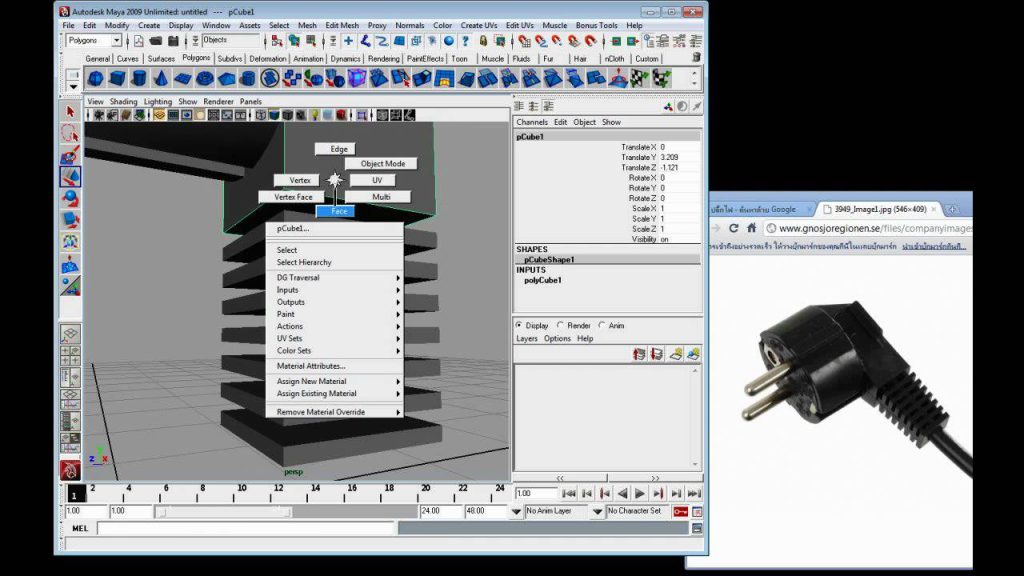Click the shelf trash can icon
This screenshot has width=1024, height=576.
[x=696, y=58]
